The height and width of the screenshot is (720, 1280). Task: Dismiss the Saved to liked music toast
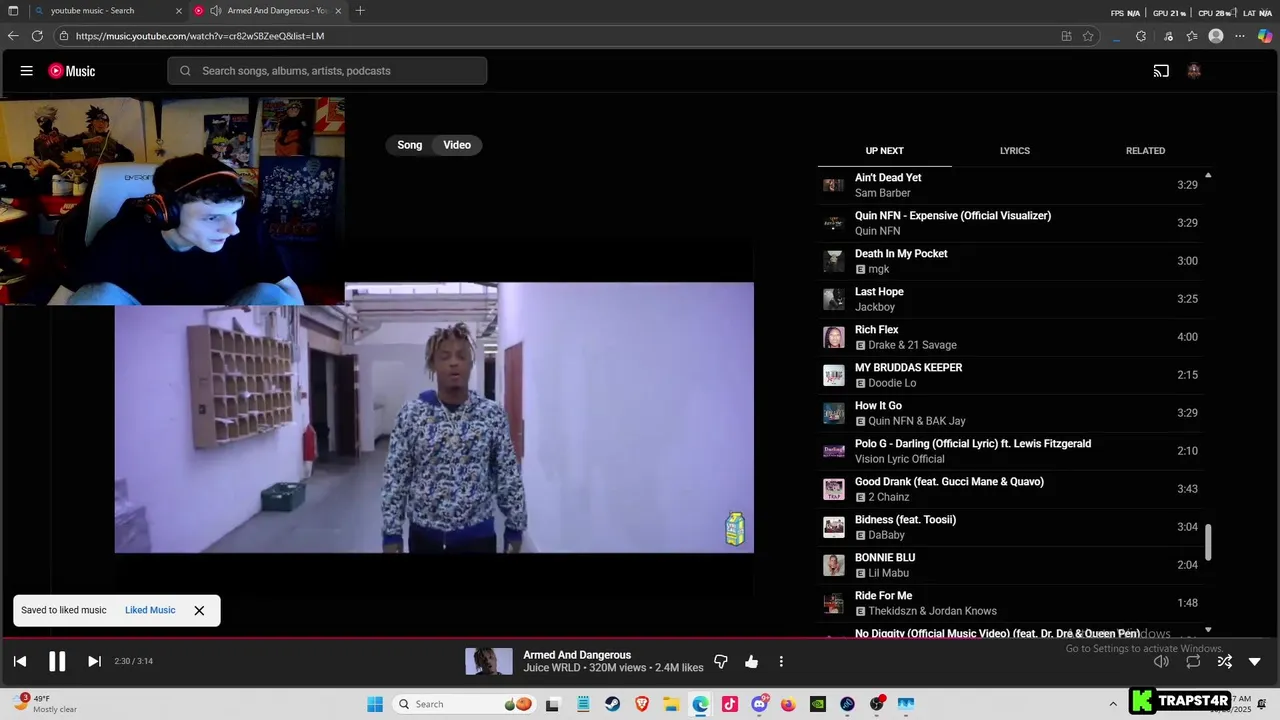coord(199,610)
